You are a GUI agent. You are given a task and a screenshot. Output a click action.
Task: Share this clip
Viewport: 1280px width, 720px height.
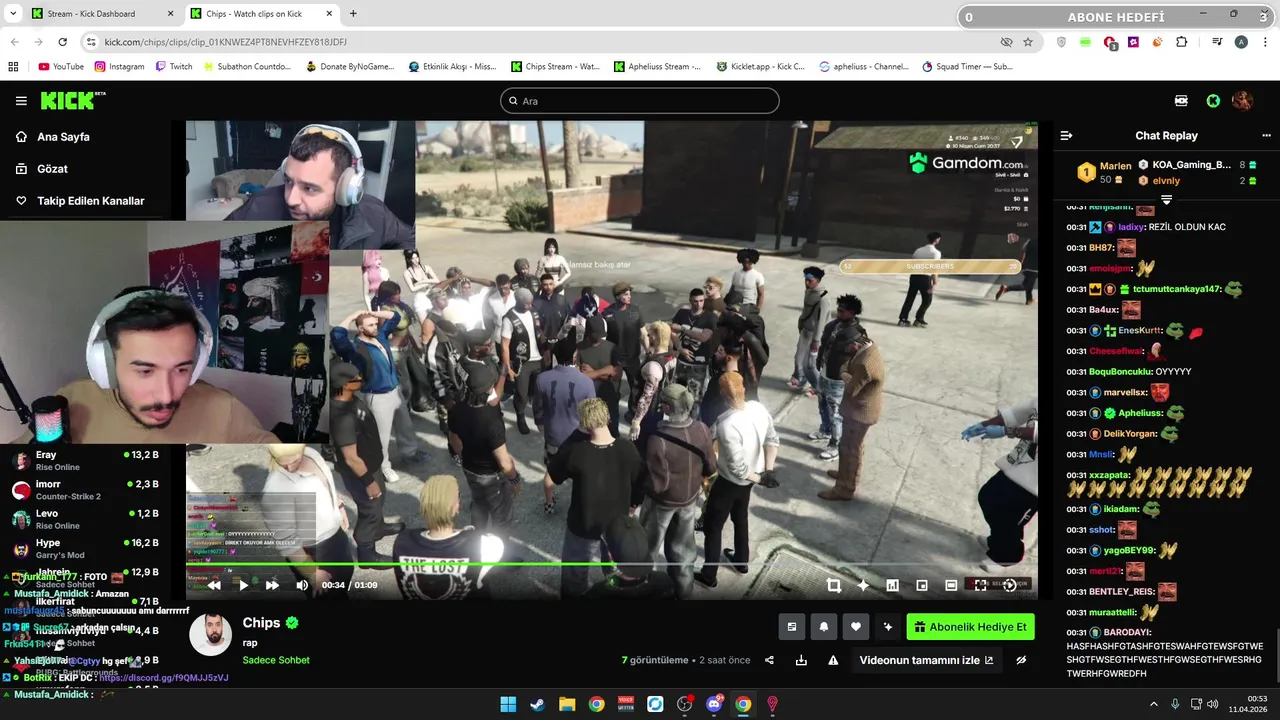[x=769, y=660]
